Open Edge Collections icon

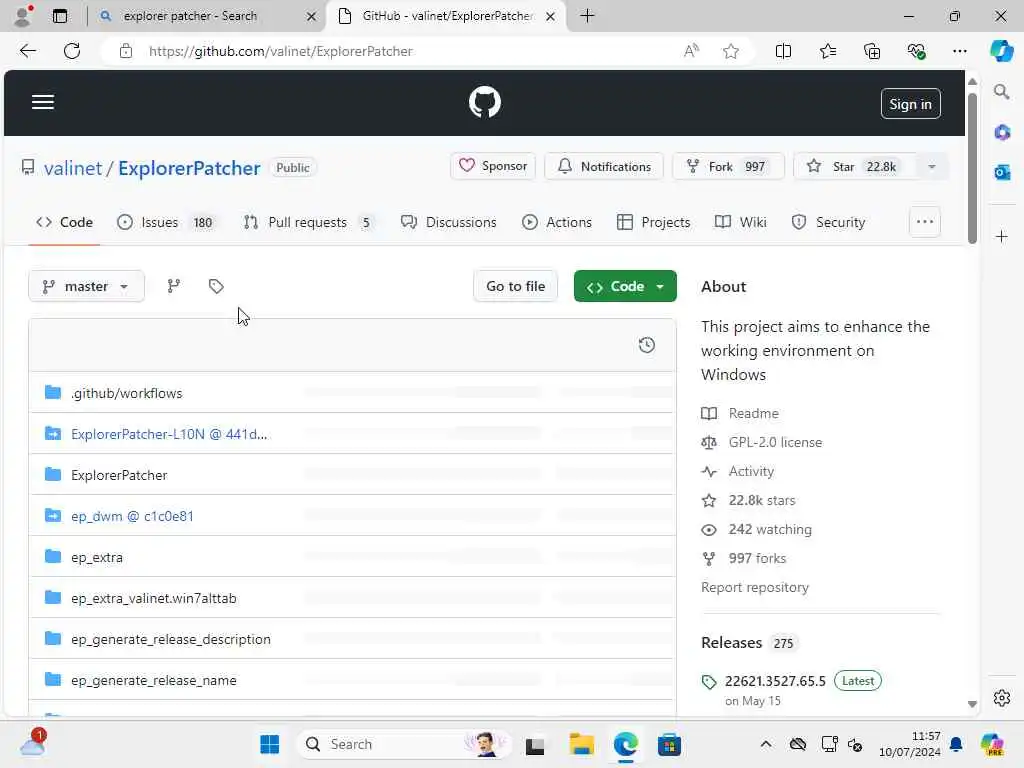coord(872,51)
